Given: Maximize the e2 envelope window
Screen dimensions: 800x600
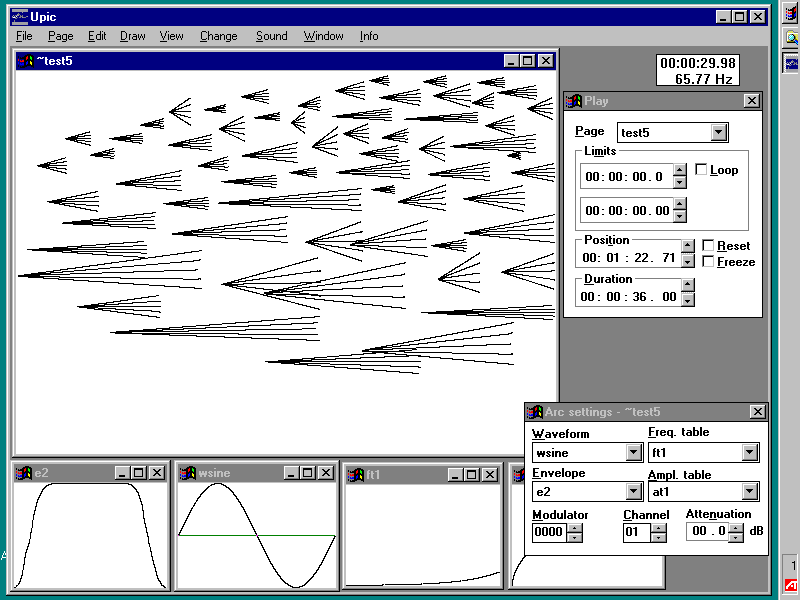Looking at the screenshot, I should click(x=139, y=472).
